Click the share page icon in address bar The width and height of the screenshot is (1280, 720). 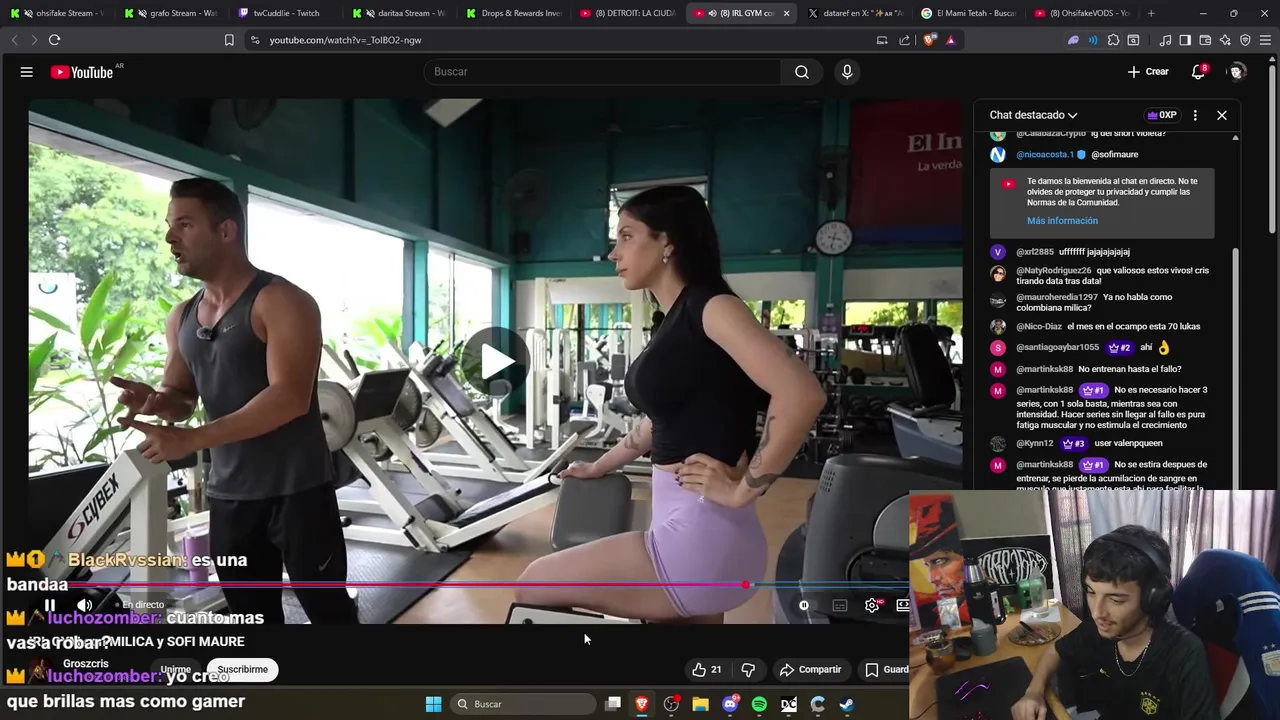click(x=905, y=40)
